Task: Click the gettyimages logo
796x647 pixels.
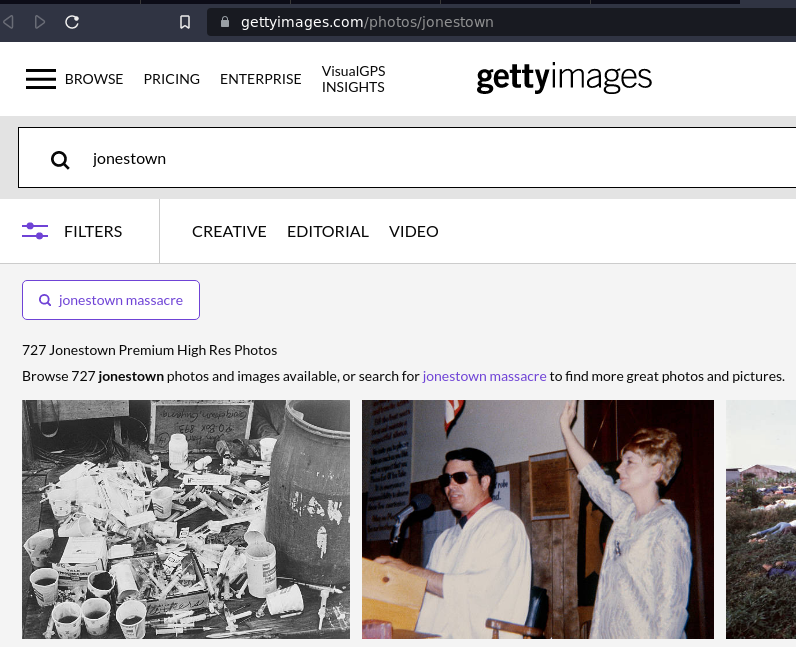Action: pos(564,79)
